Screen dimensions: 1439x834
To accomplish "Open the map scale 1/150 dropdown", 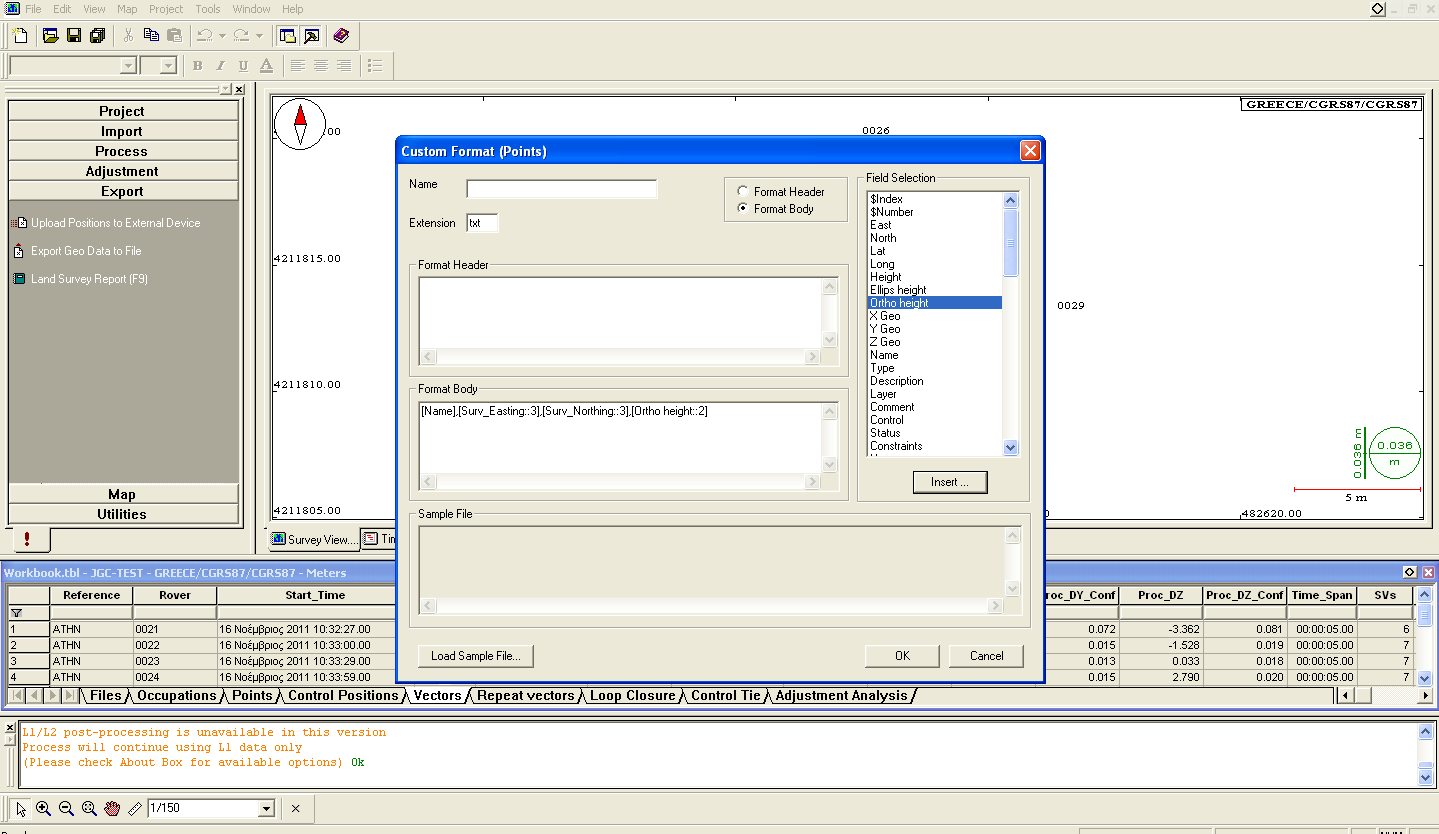I will (x=266, y=808).
